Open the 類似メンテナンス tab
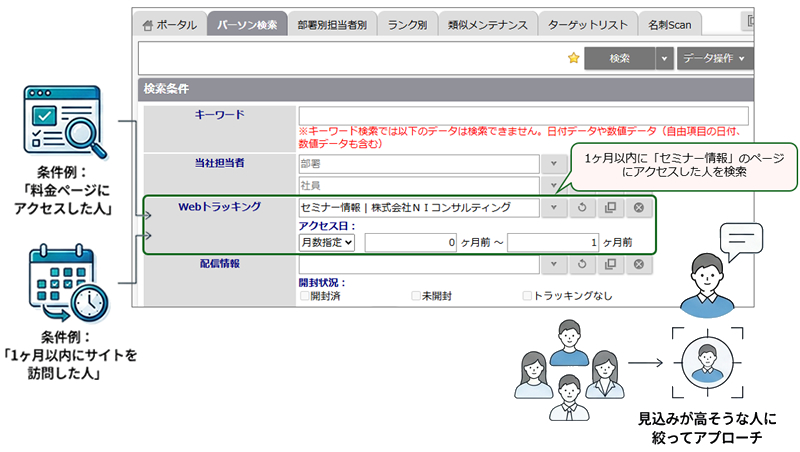 point(488,24)
